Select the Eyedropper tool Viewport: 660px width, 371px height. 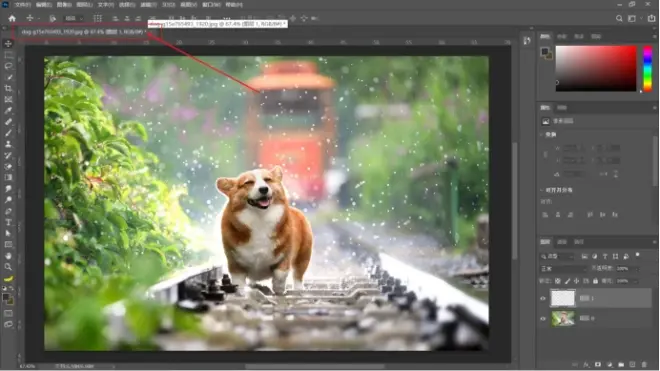click(8, 111)
